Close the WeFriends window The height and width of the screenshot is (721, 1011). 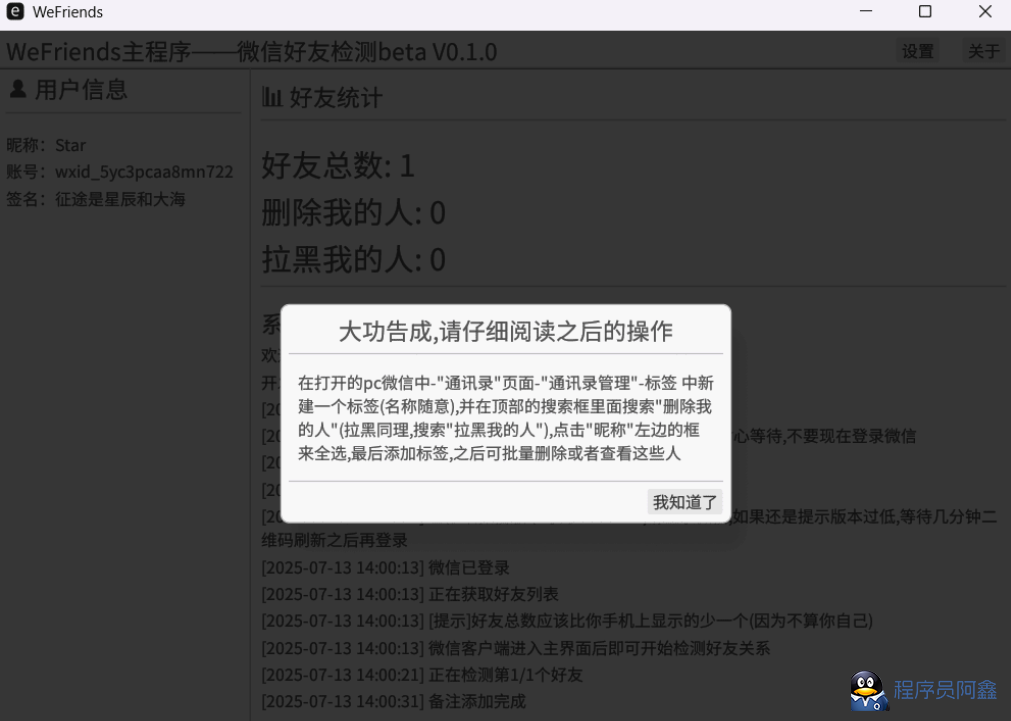985,12
